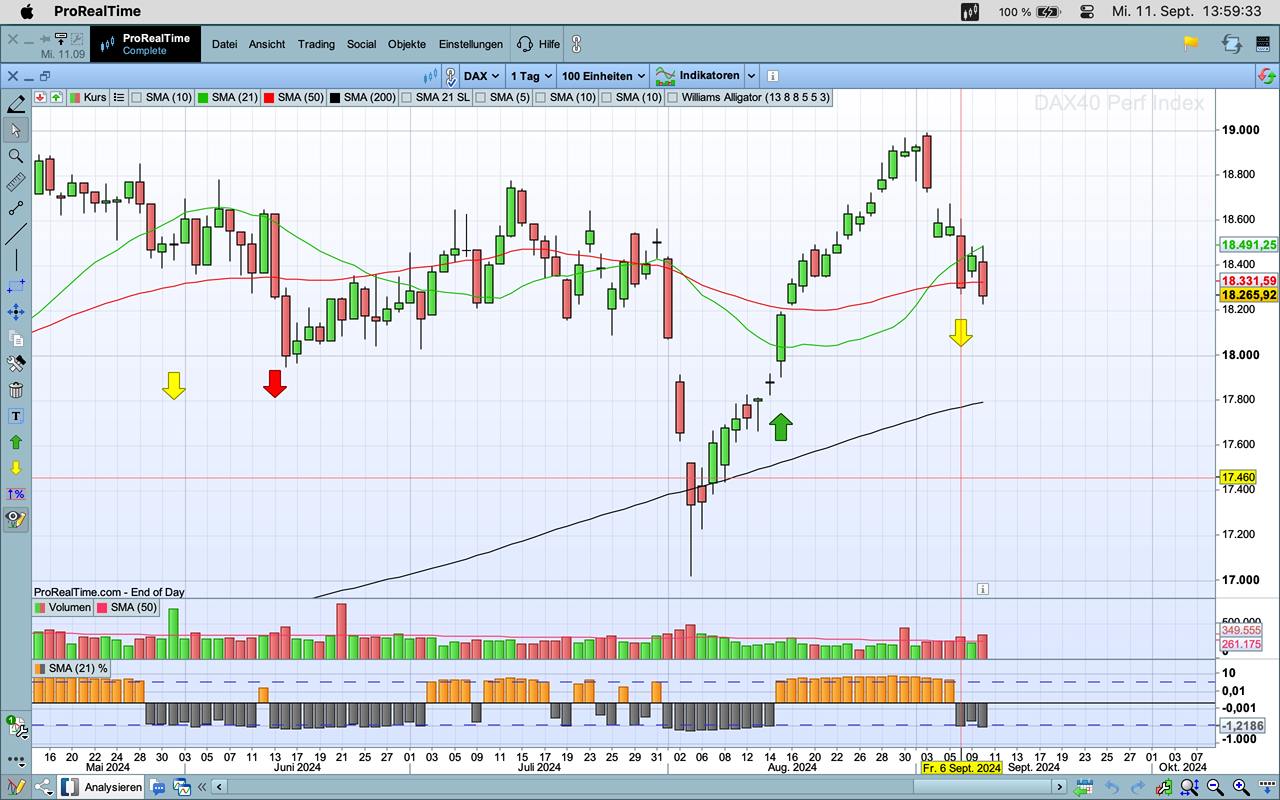Open the DAX symbol dropdown
The height and width of the screenshot is (800, 1280).
[481, 76]
